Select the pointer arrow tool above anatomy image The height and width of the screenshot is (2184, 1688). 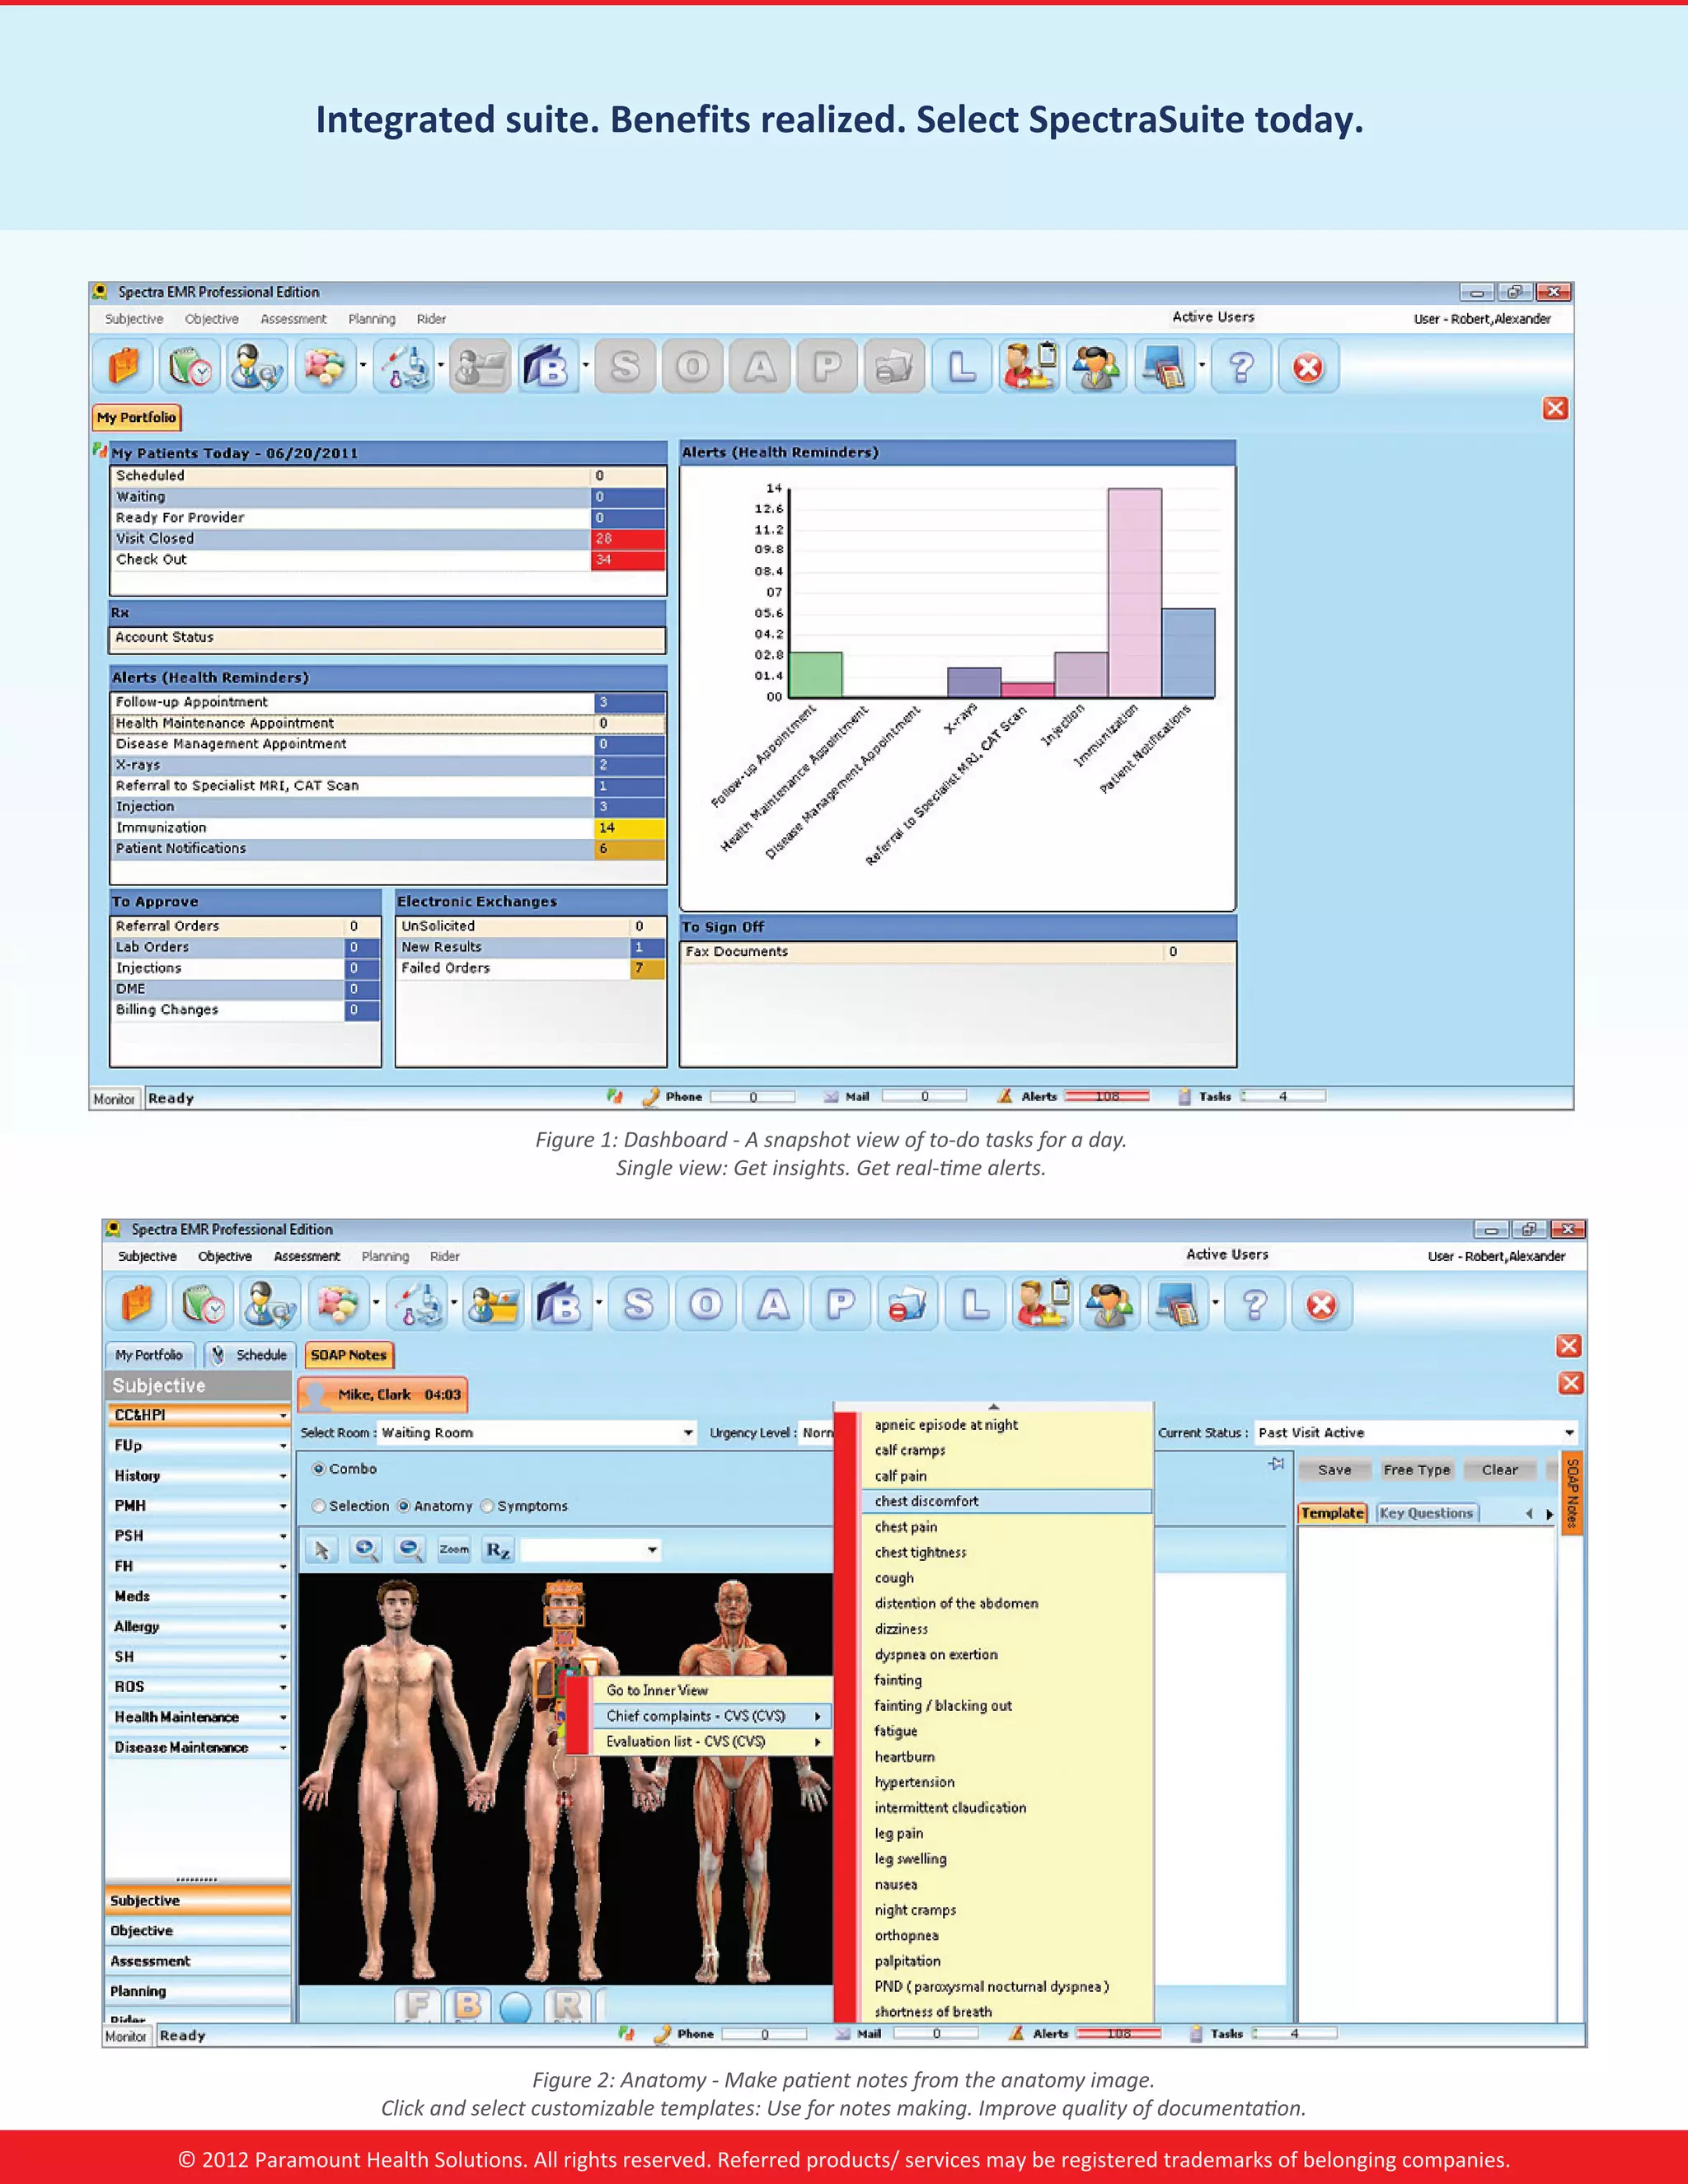(x=321, y=1550)
